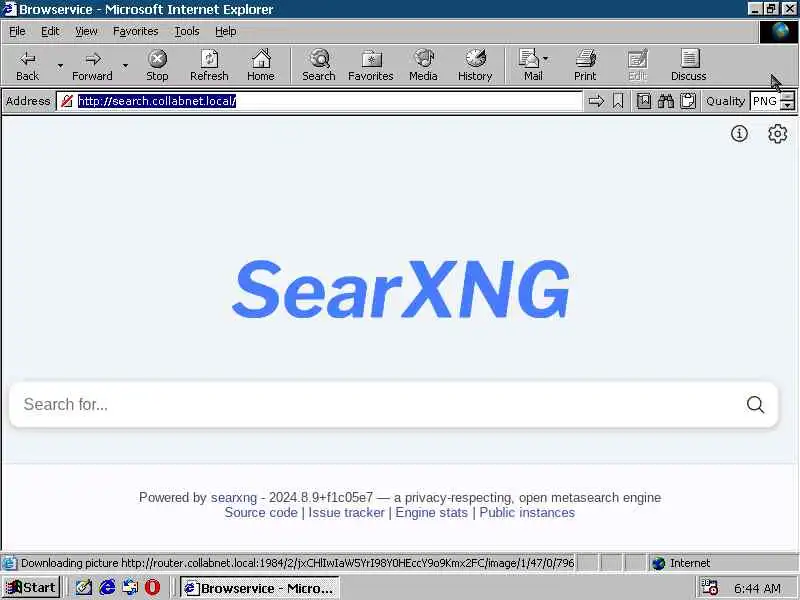Open the 'Source code' link
This screenshot has width=800, height=600.
pos(261,513)
